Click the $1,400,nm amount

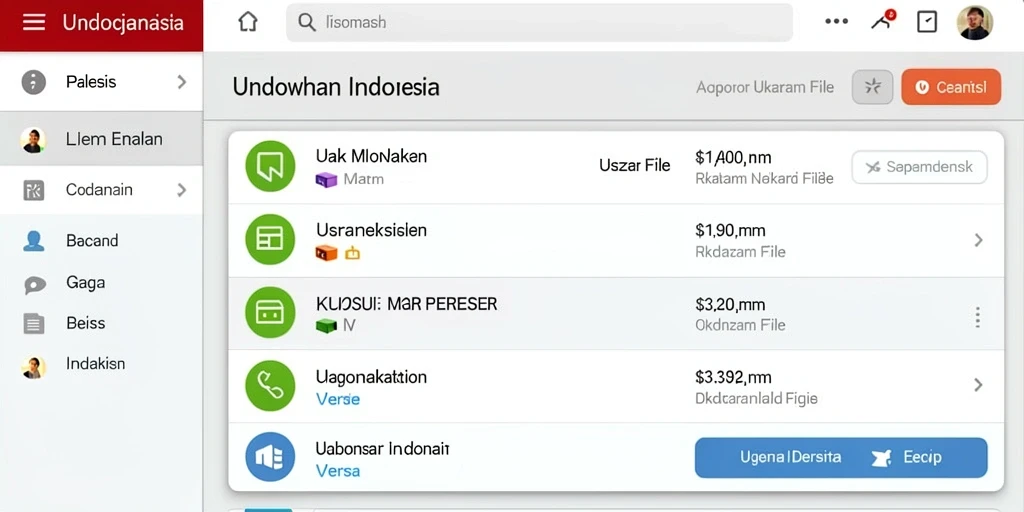tap(733, 157)
